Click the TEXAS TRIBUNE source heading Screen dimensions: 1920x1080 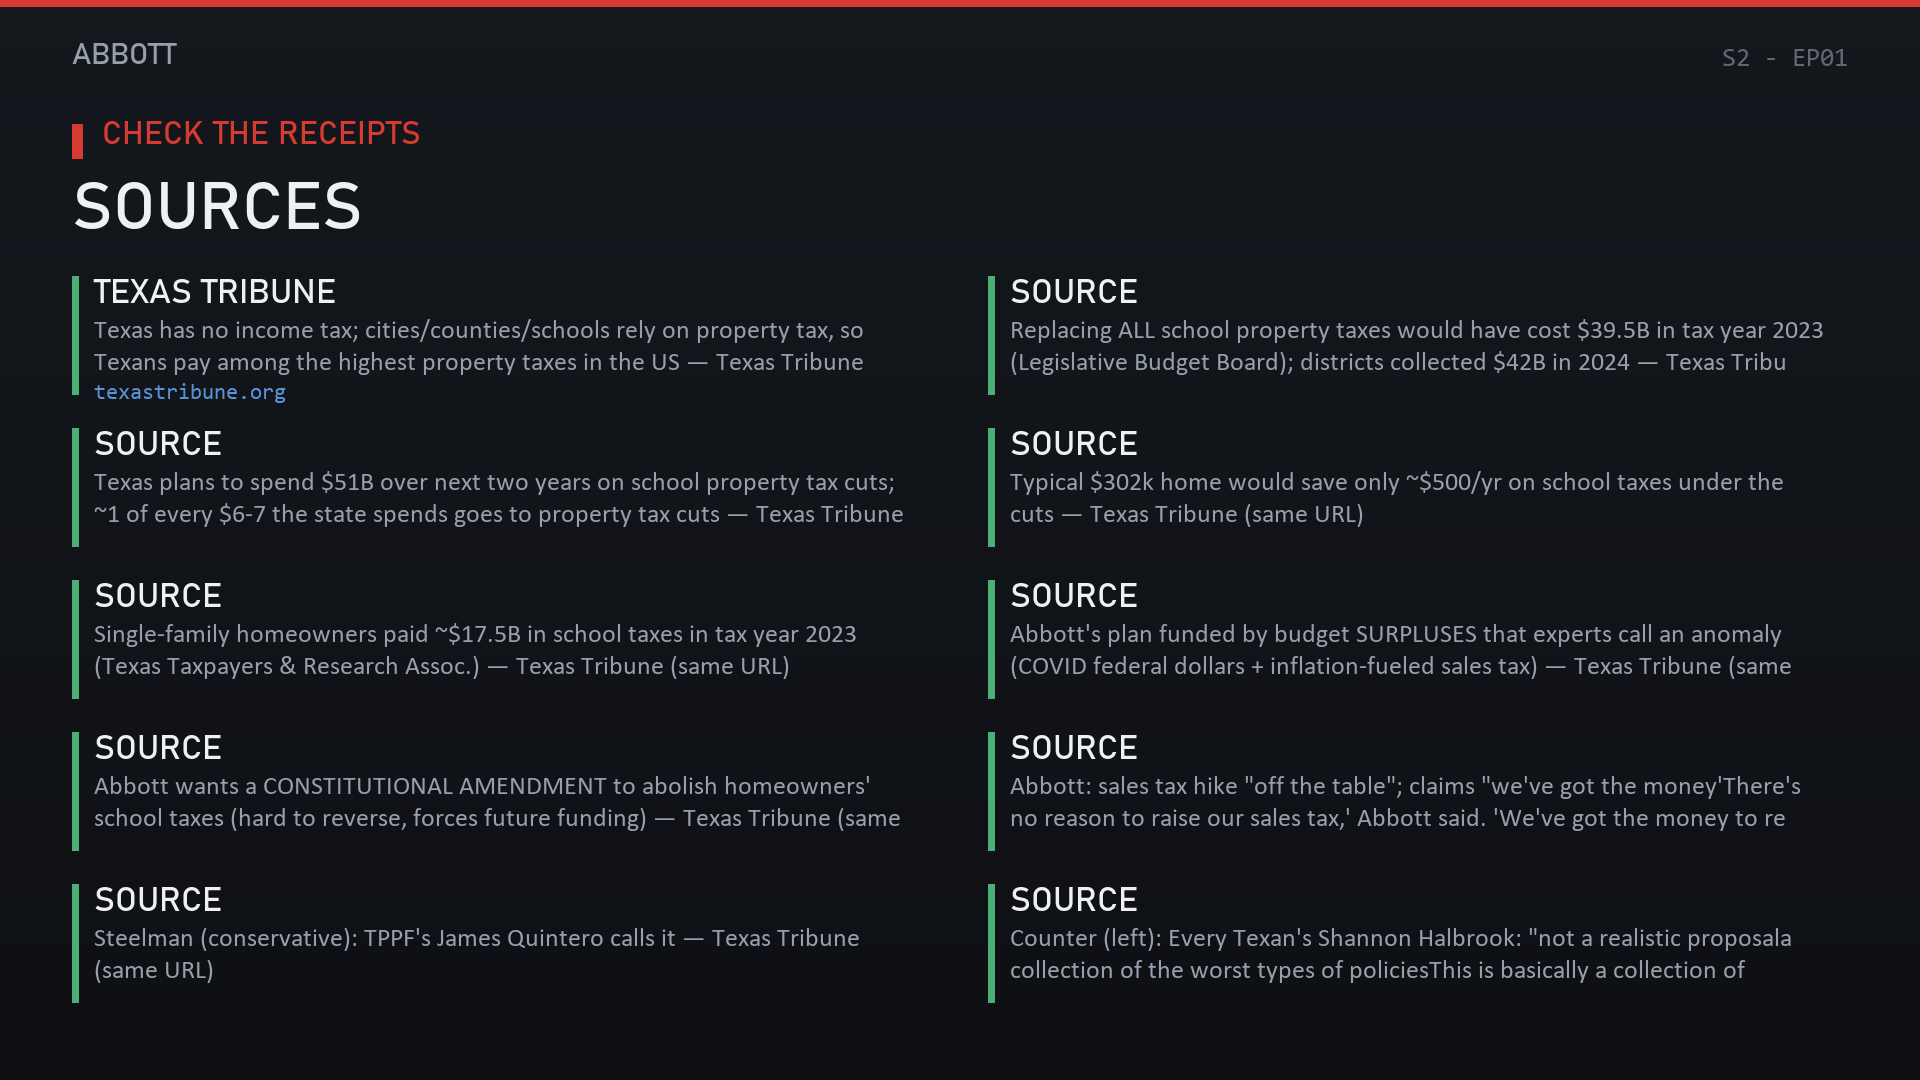215,292
